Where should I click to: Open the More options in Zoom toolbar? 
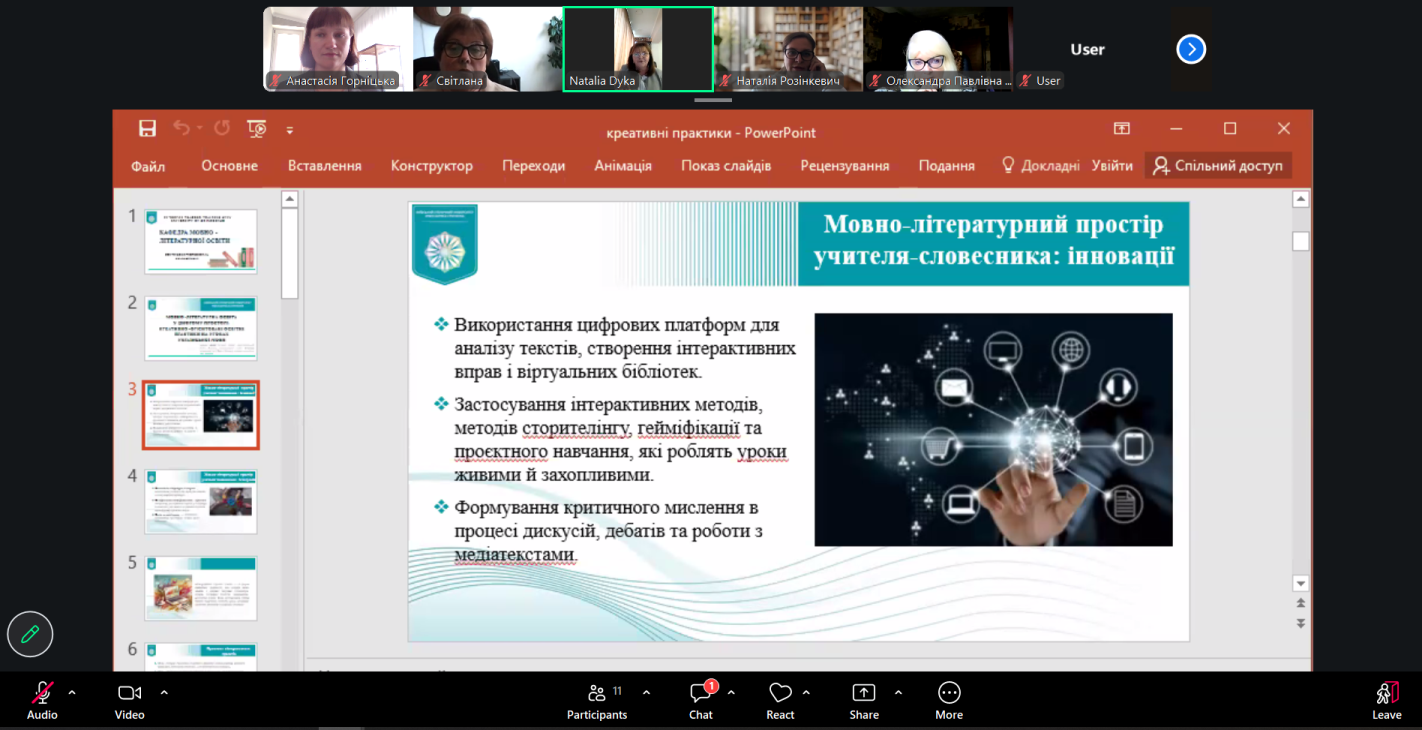click(x=949, y=700)
